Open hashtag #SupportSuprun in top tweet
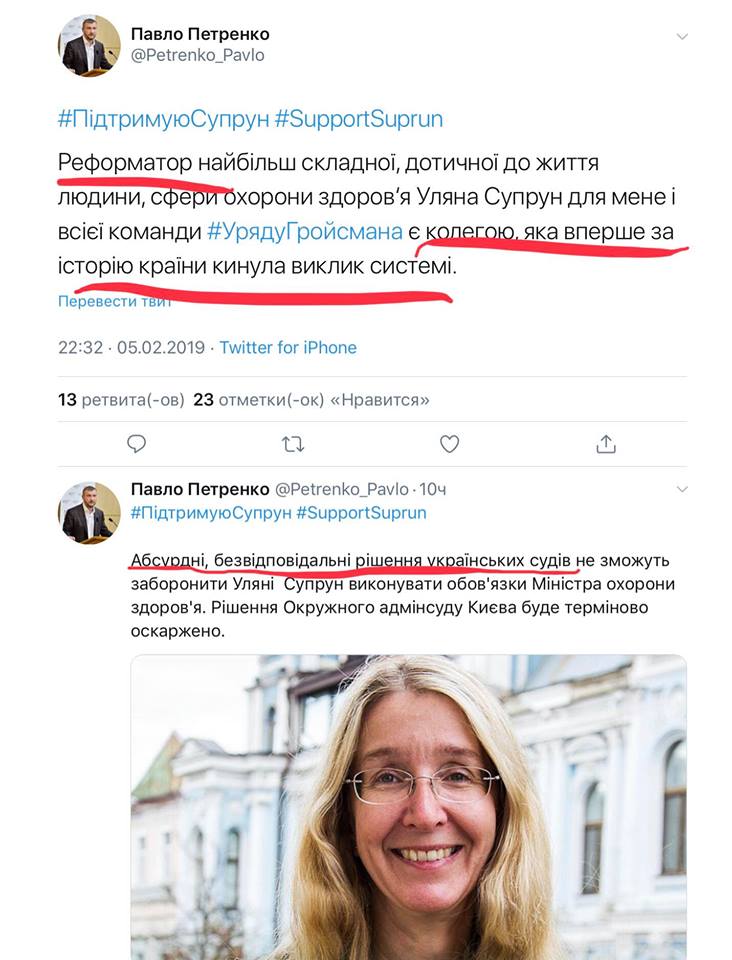 359,119
